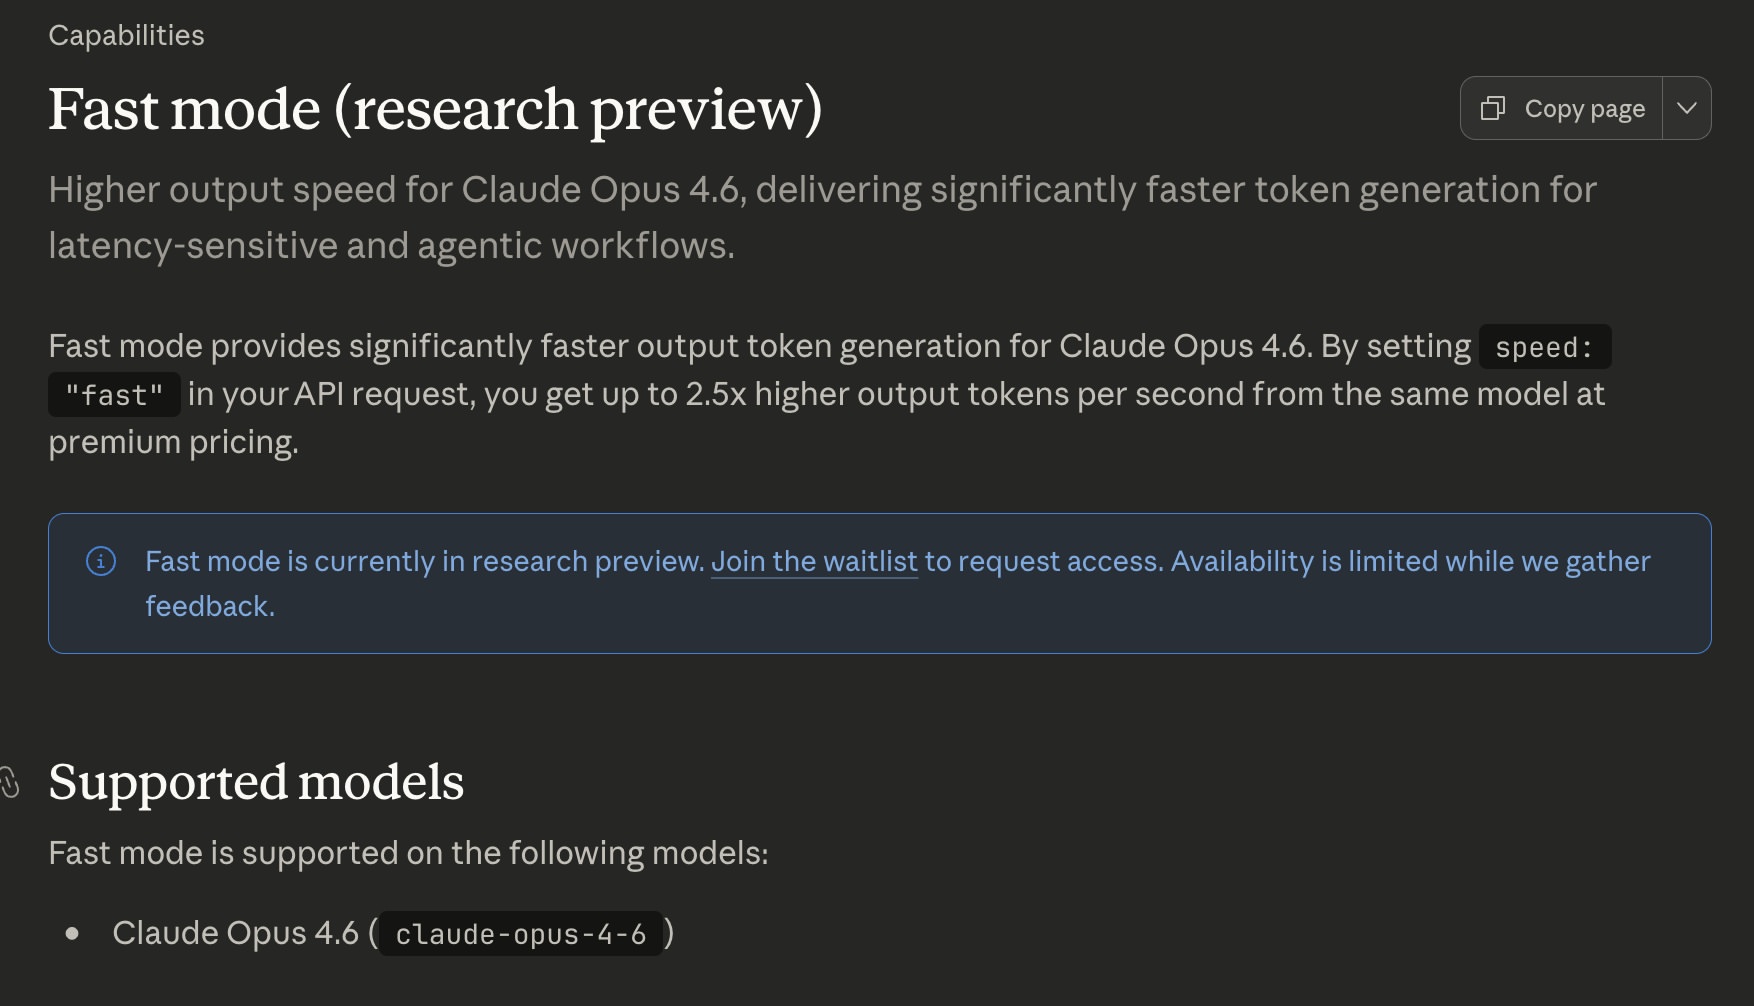
Task: Click the circled-i indicator next to the notice text
Action: [x=103, y=561]
